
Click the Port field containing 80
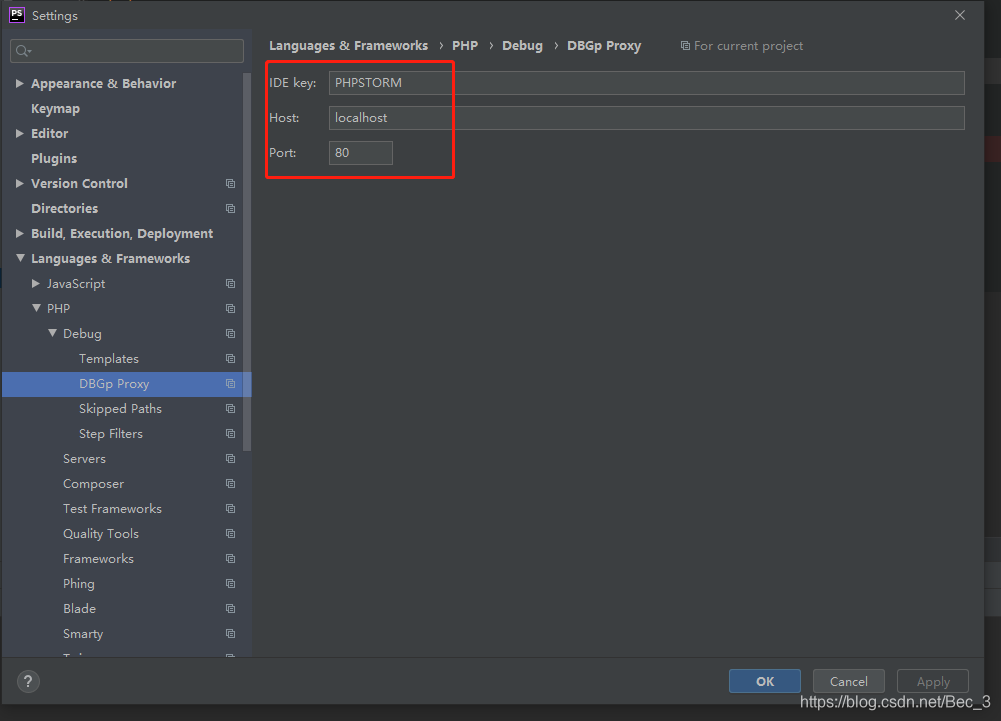tap(361, 153)
